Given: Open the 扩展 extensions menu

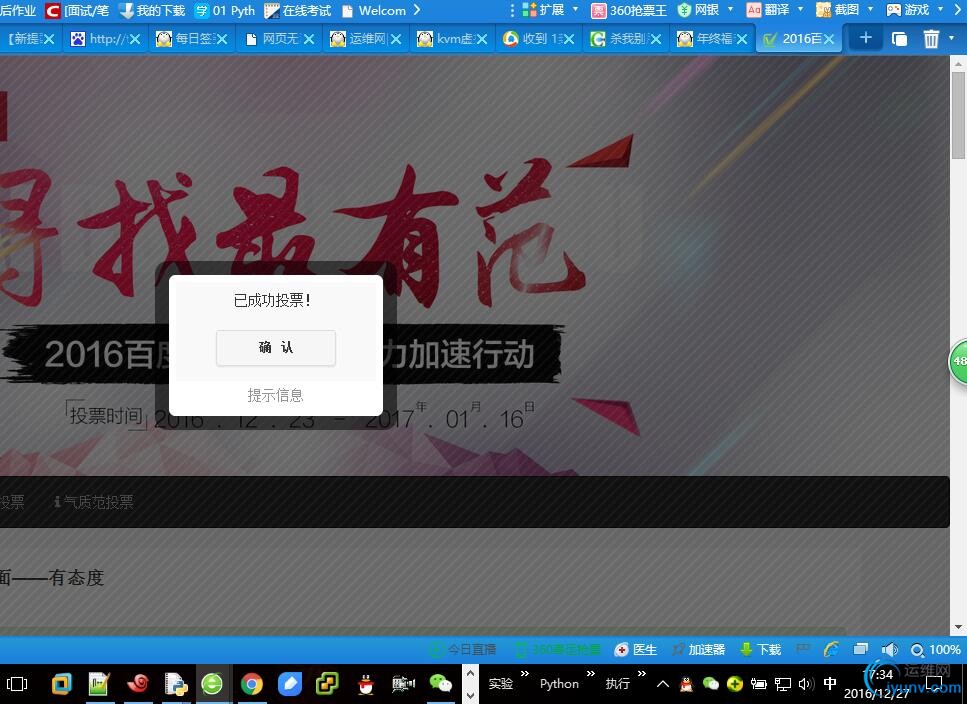Looking at the screenshot, I should click(544, 10).
